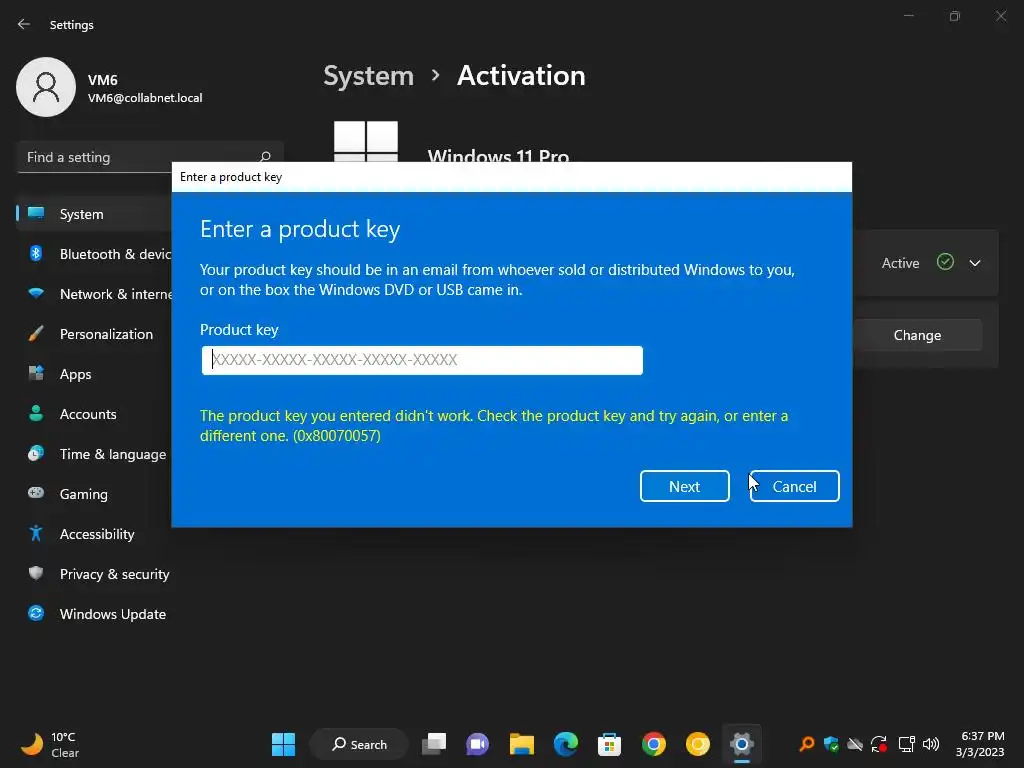
Task: Open the Apps settings section
Action: point(95,374)
